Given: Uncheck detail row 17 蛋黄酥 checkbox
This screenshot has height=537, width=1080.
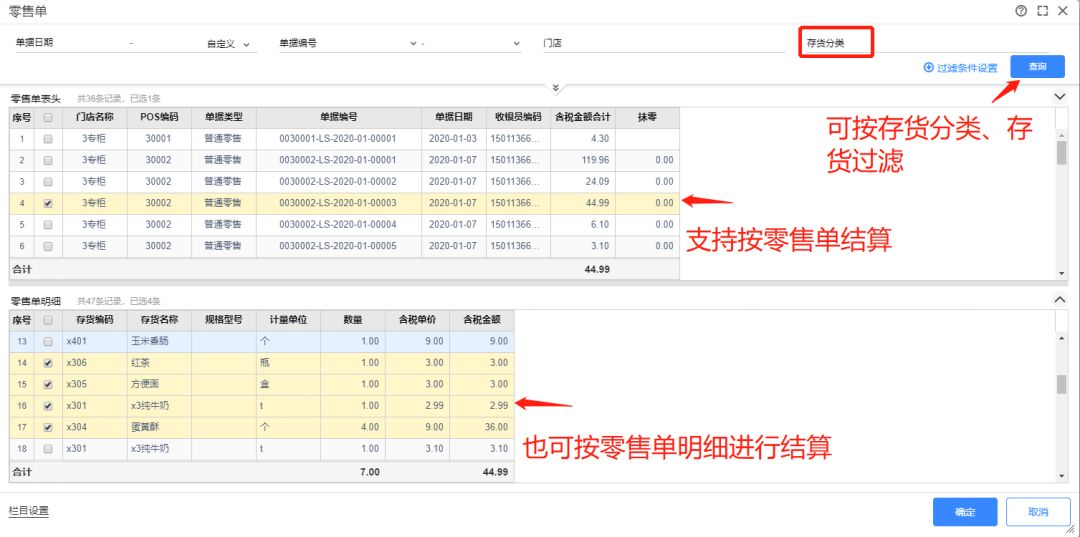Looking at the screenshot, I should click(48, 428).
